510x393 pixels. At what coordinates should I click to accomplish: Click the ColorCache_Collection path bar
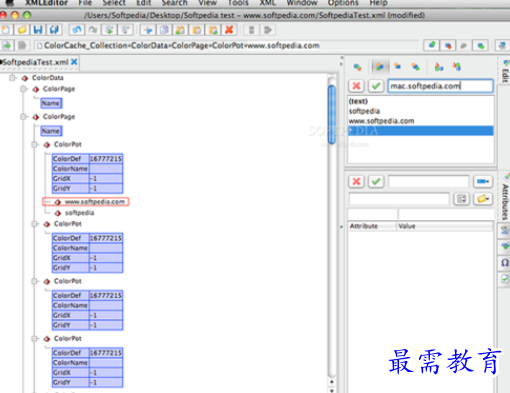click(x=227, y=45)
